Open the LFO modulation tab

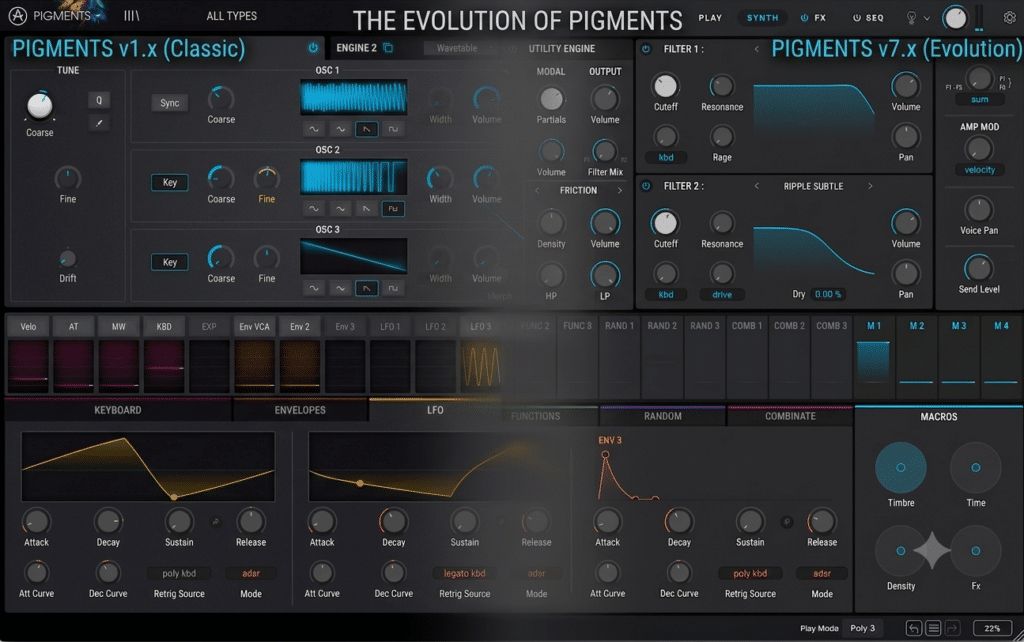pyautogui.click(x=435, y=410)
